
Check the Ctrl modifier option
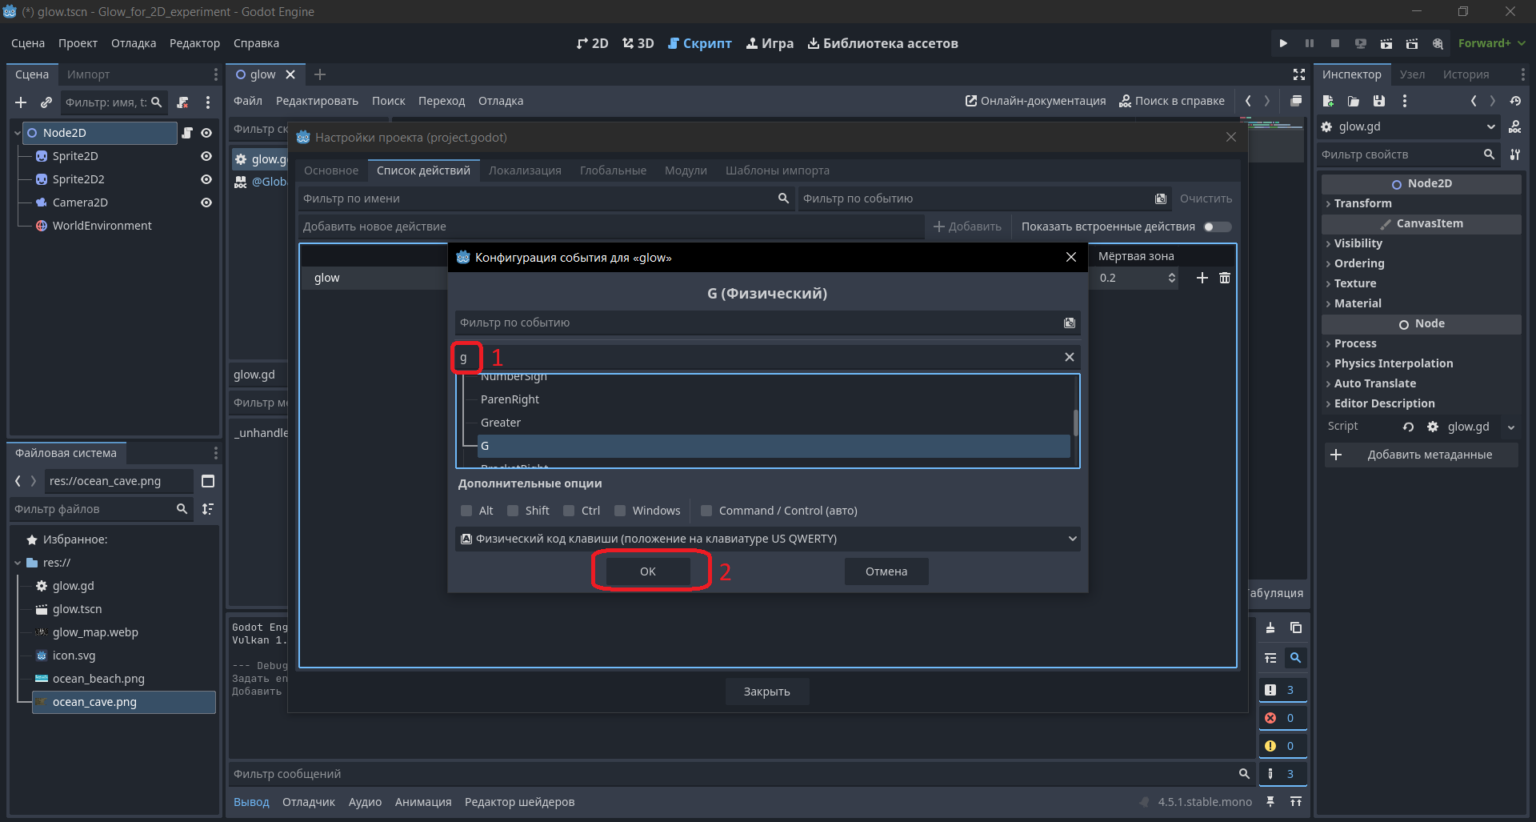[x=569, y=511]
